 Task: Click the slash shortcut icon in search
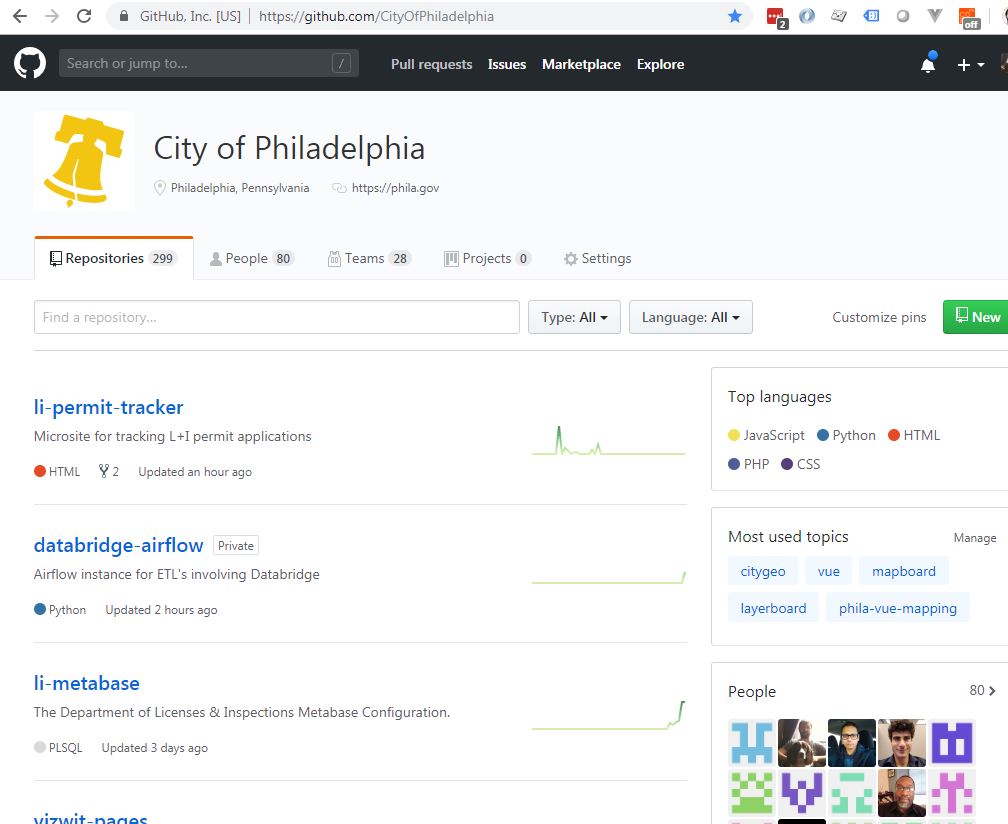pyautogui.click(x=341, y=63)
